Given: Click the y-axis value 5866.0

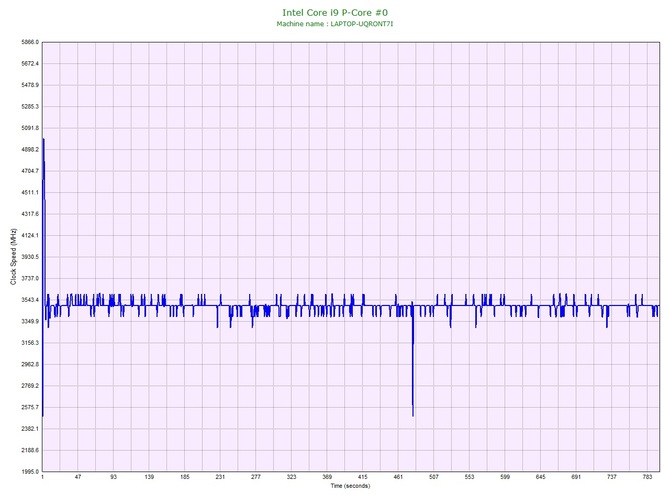Looking at the screenshot, I should click(30, 42).
